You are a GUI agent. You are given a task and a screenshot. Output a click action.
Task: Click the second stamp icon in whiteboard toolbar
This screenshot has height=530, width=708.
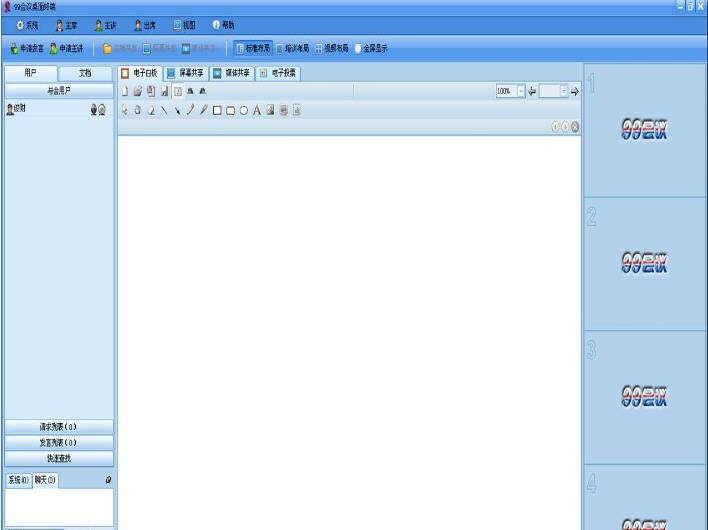203,91
